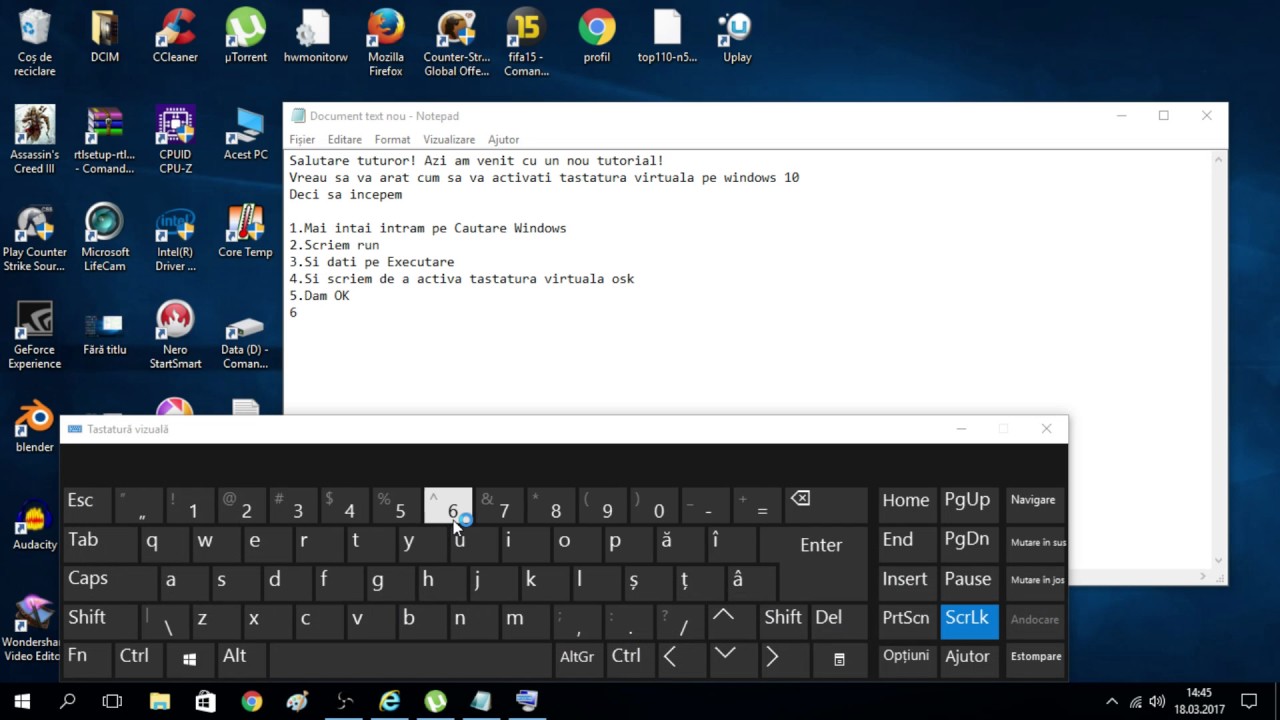Click the spacebar on virtual keyboard
The height and width of the screenshot is (720, 1280).
[x=410, y=661]
